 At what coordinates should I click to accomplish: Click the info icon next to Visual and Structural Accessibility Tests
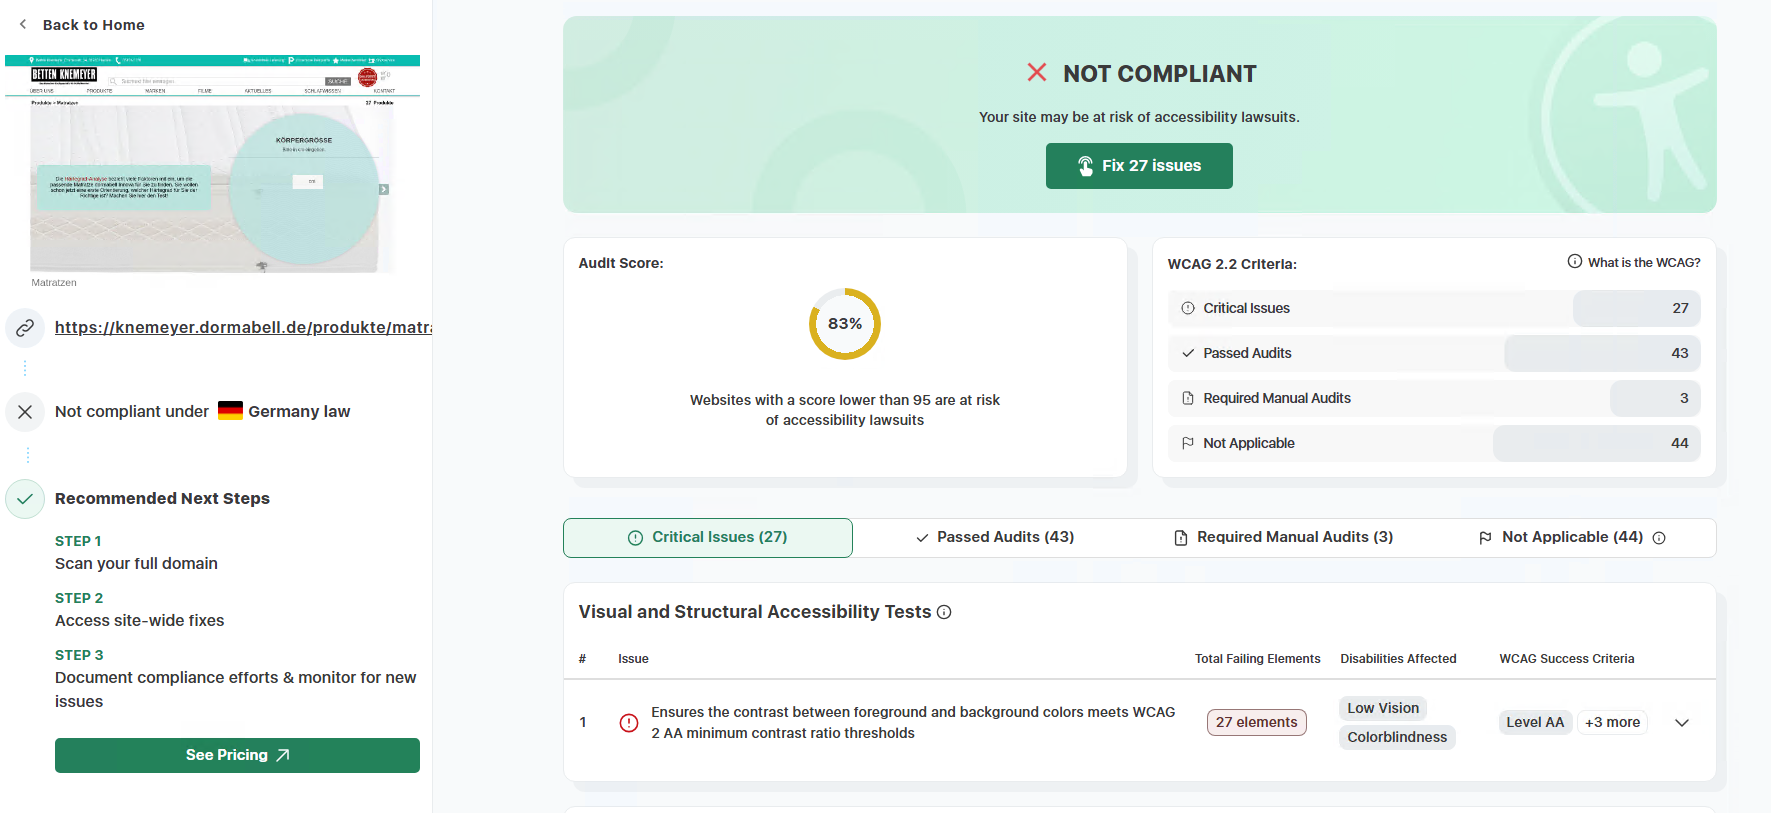[944, 612]
